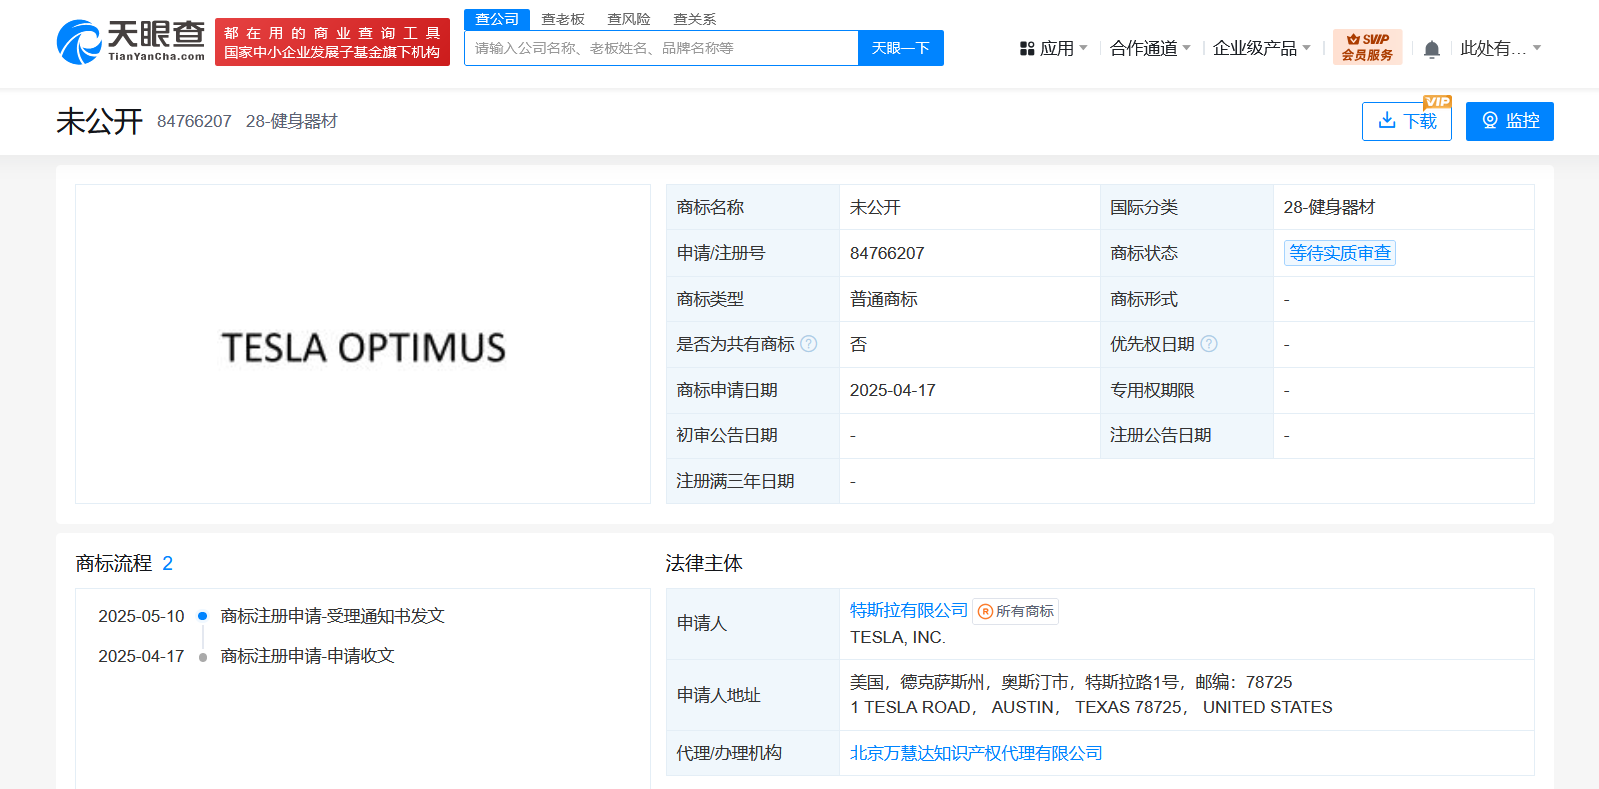
Task: Select the 查关系 search tab
Action: (695, 19)
